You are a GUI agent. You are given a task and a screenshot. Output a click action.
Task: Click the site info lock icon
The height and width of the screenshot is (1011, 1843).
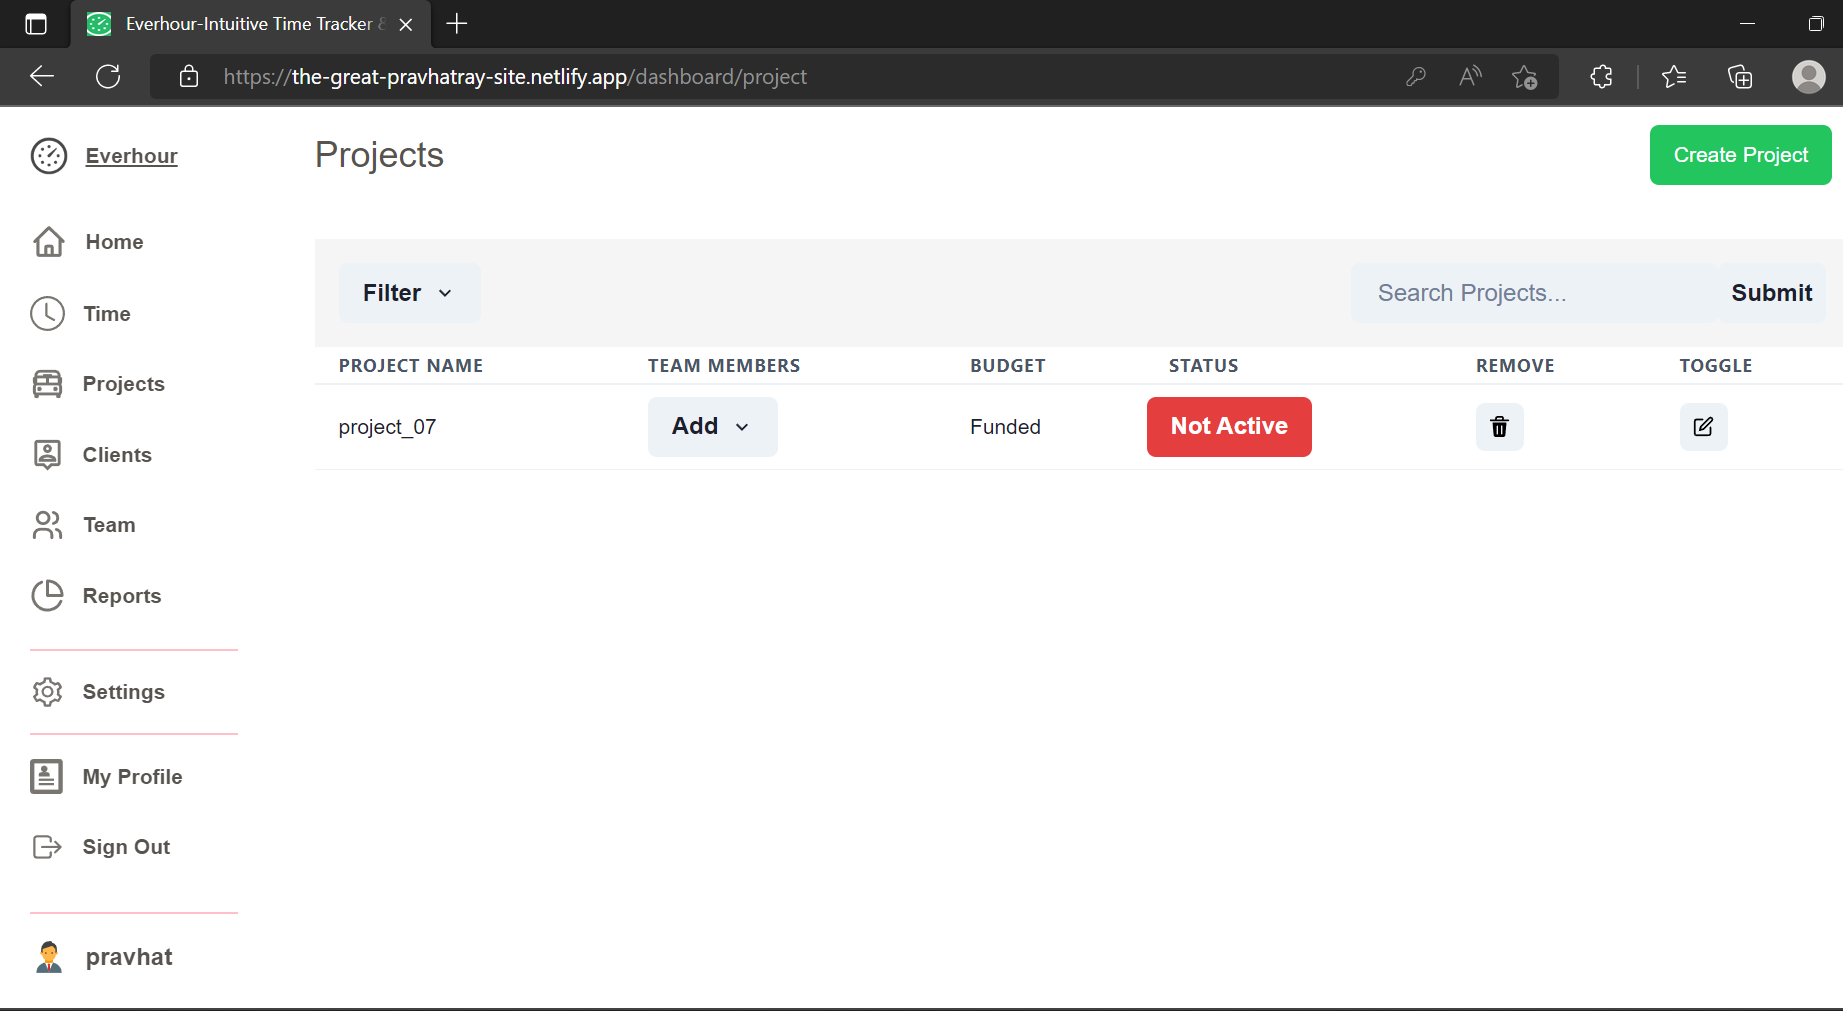coord(189,77)
